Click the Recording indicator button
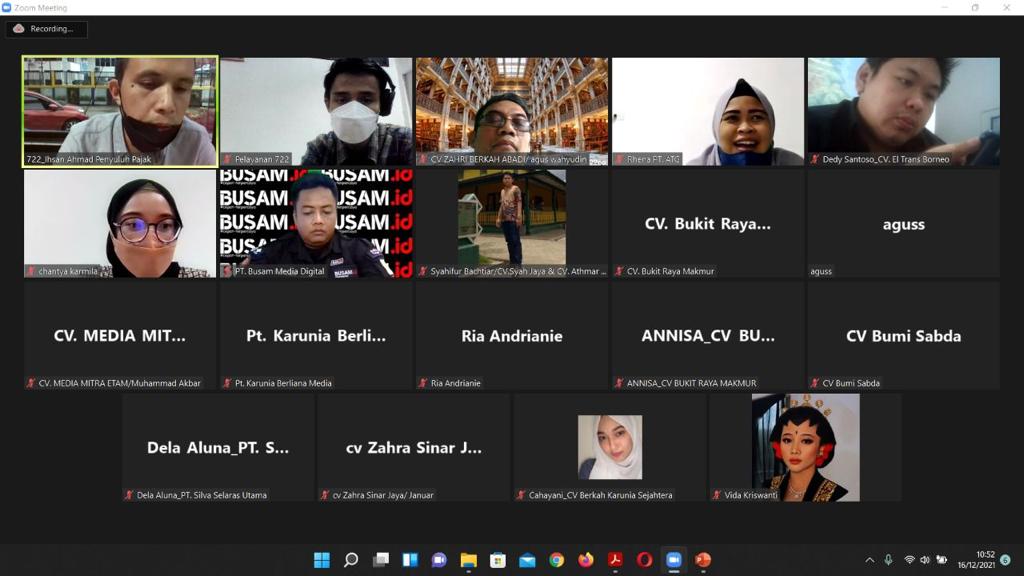Image resolution: width=1024 pixels, height=576 pixels. [46, 29]
